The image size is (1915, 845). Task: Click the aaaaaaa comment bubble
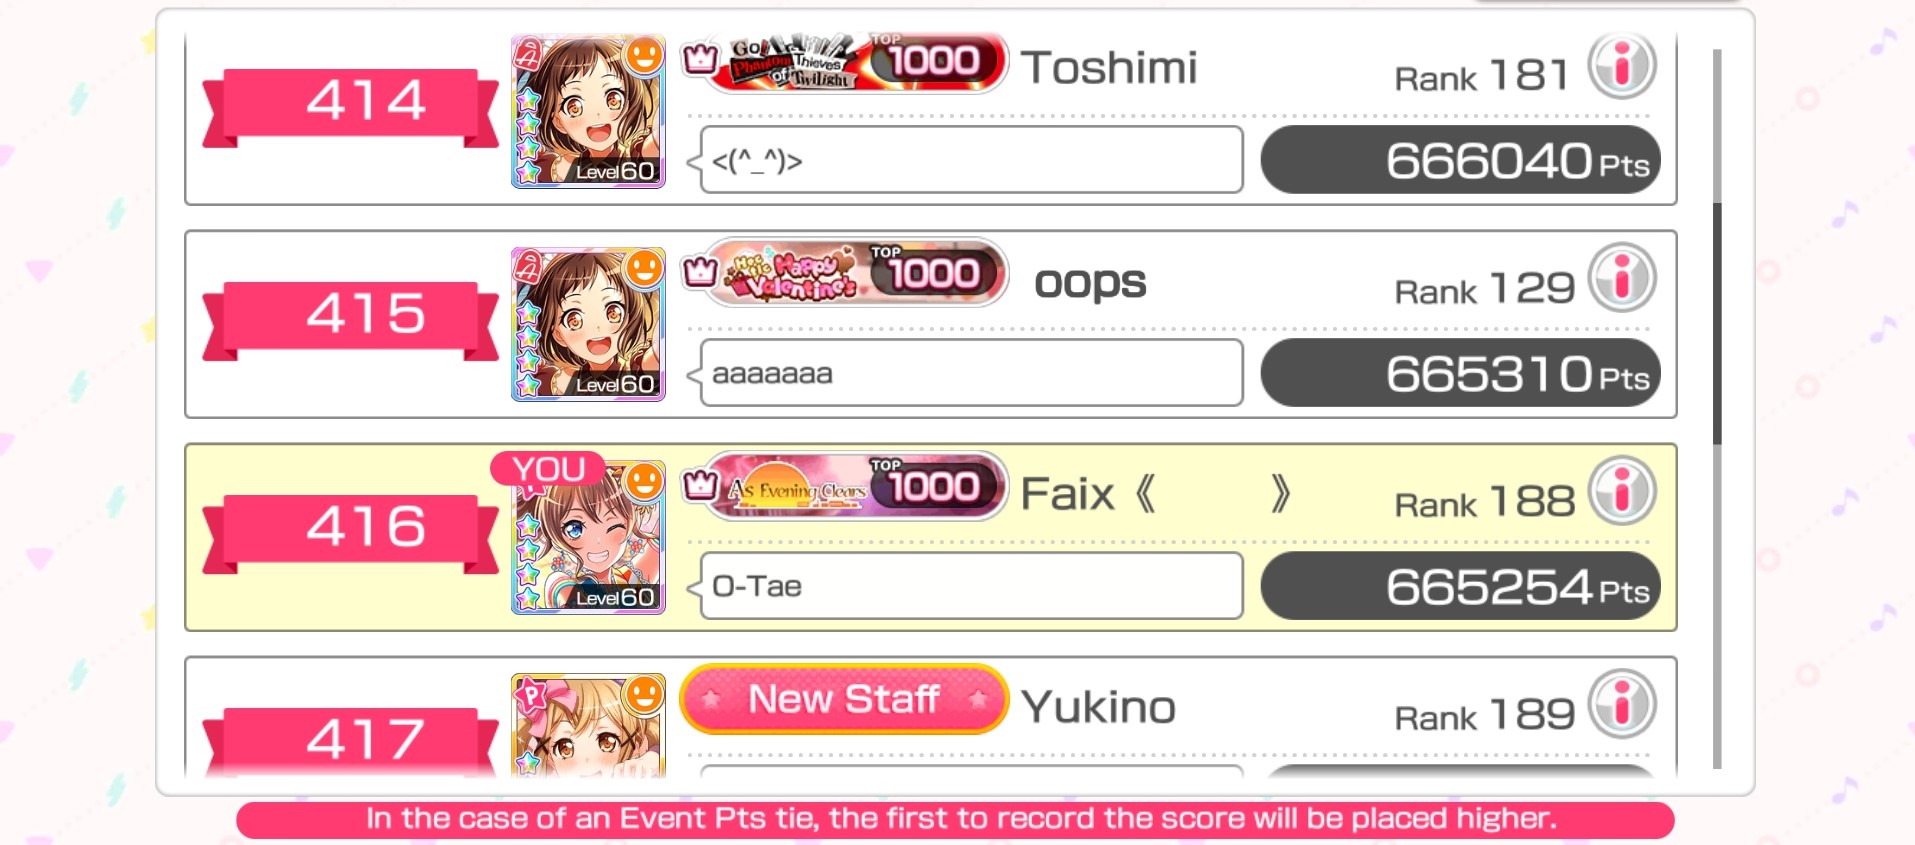pos(970,373)
